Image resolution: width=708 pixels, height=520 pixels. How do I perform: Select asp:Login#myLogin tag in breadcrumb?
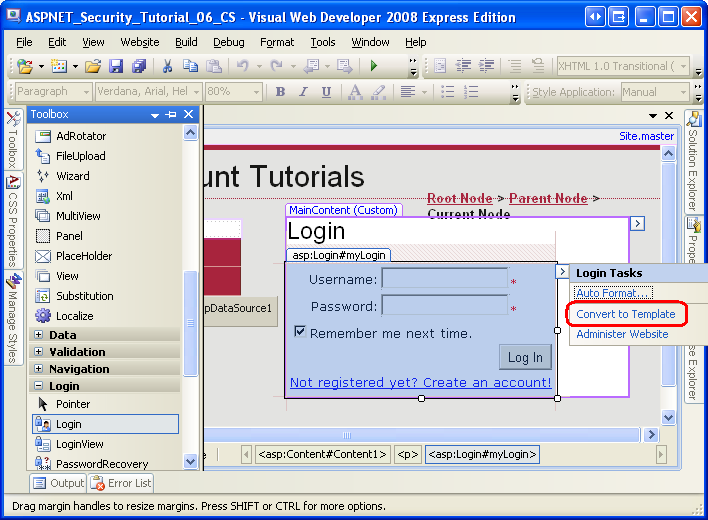pos(482,455)
